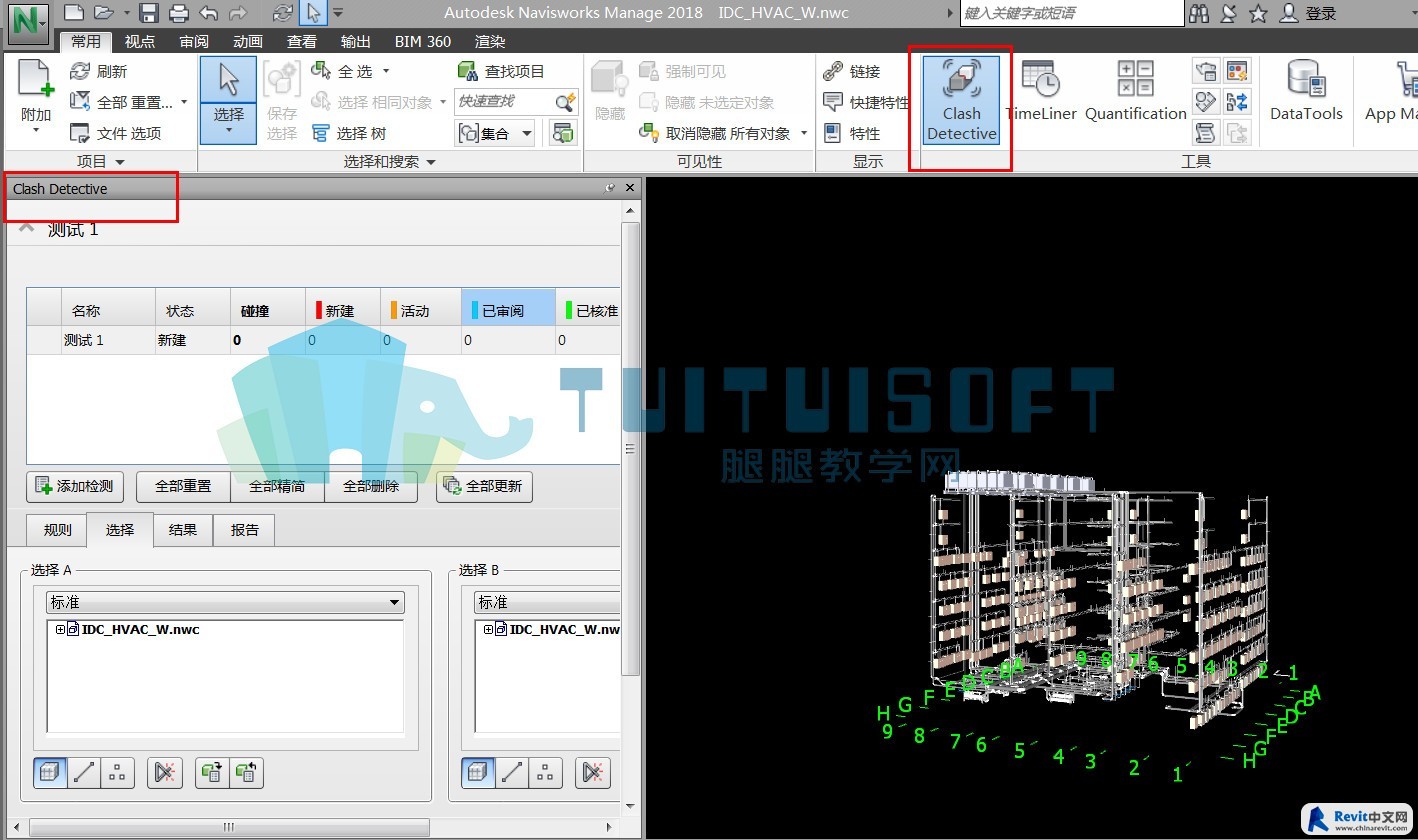Click the 全部重置 reset all button
This screenshot has height=840, width=1418.
click(x=183, y=487)
